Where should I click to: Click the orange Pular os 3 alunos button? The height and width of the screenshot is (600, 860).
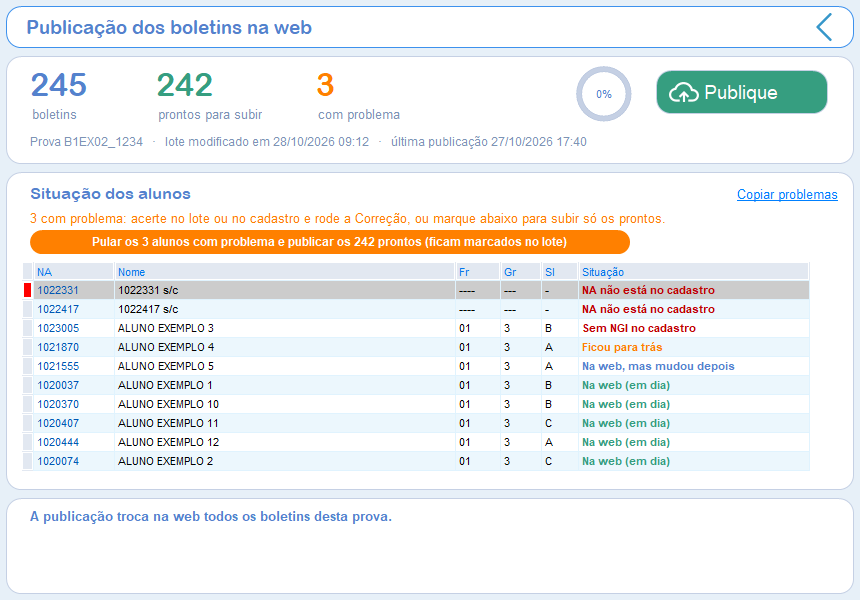(x=330, y=242)
